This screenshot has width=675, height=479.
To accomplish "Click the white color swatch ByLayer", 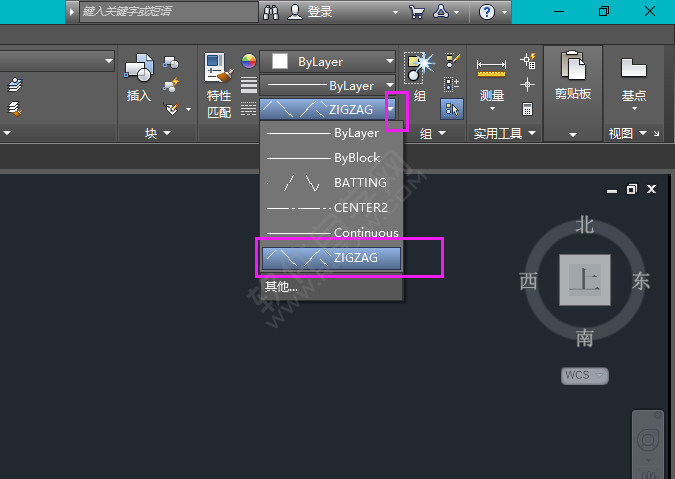I will (x=280, y=61).
